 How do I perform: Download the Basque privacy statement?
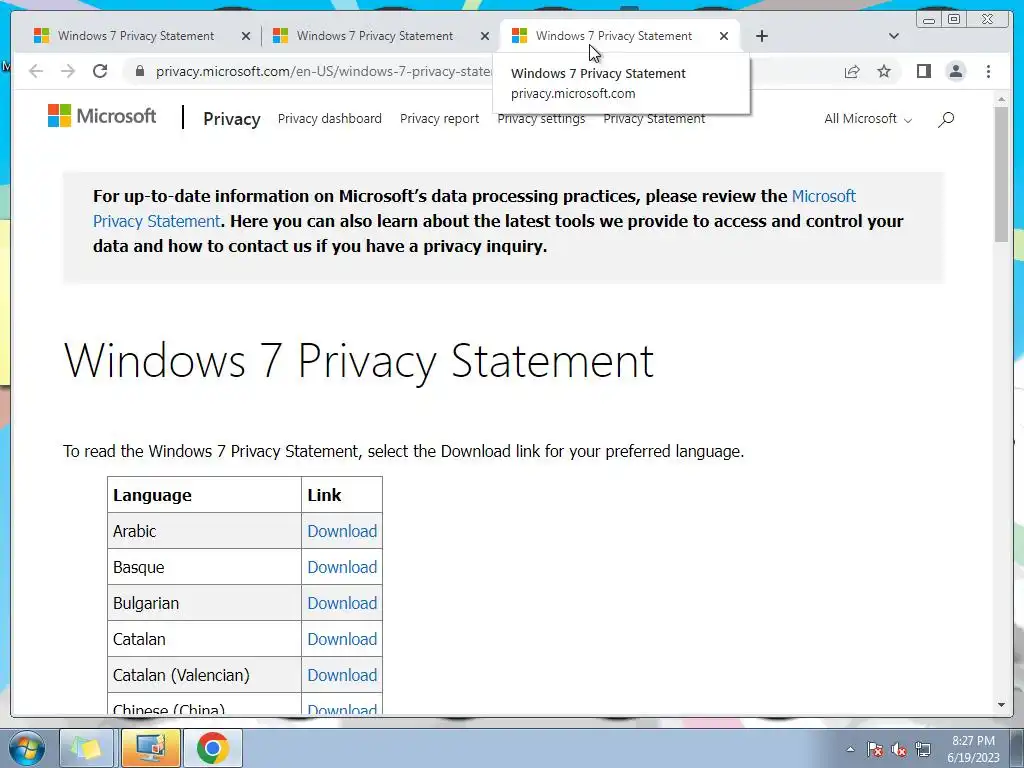pyautogui.click(x=342, y=567)
